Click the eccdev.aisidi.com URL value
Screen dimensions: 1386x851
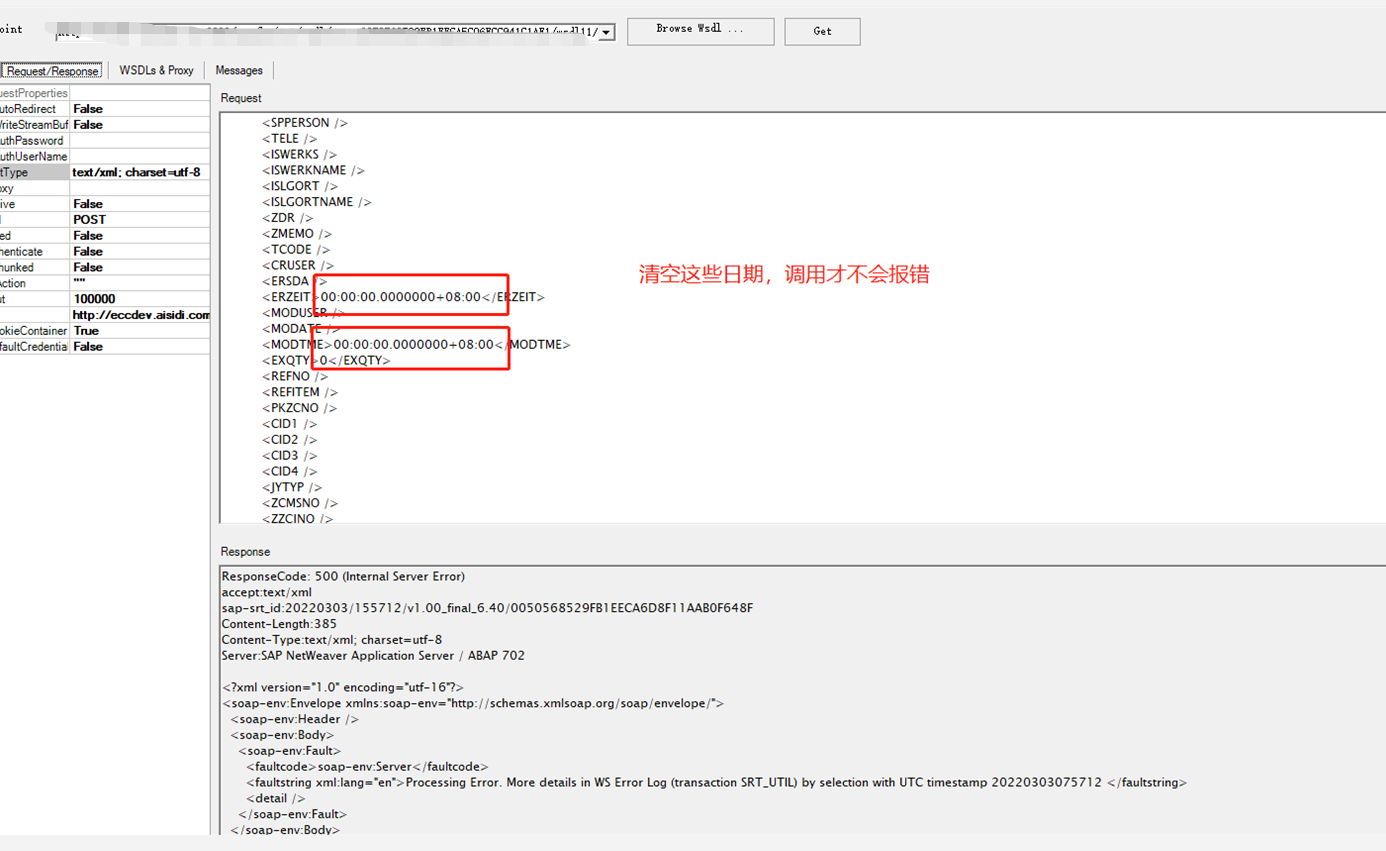139,314
